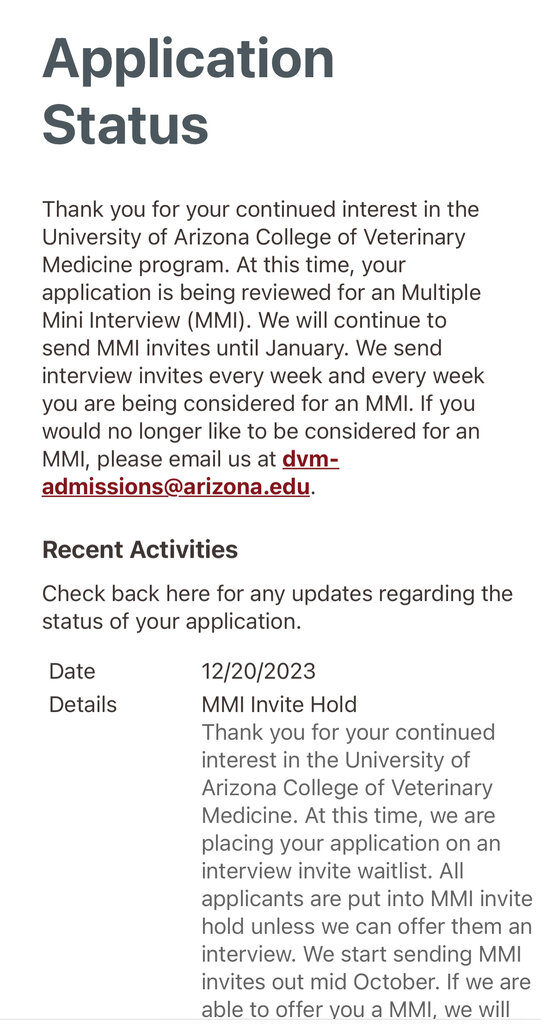Click 'applicants are put into MMI invite' line
This screenshot has height=1024, width=541.
(x=367, y=899)
